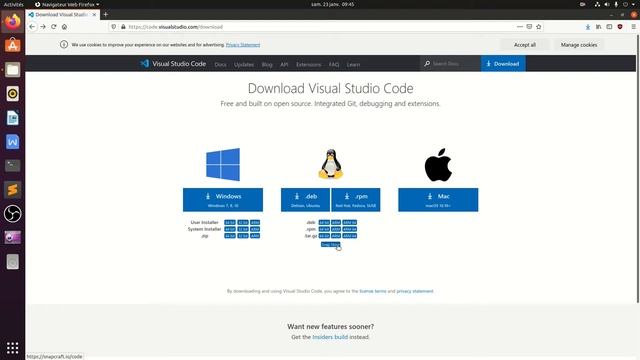Reload the current page
Viewport: 640px width, 360px height.
click(x=53, y=27)
